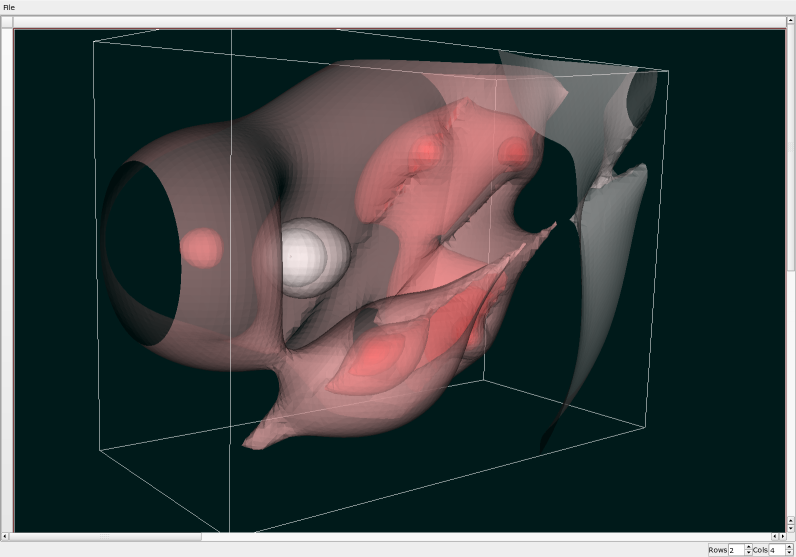Click the Cols count input field
This screenshot has height=557, width=796.
point(777,550)
